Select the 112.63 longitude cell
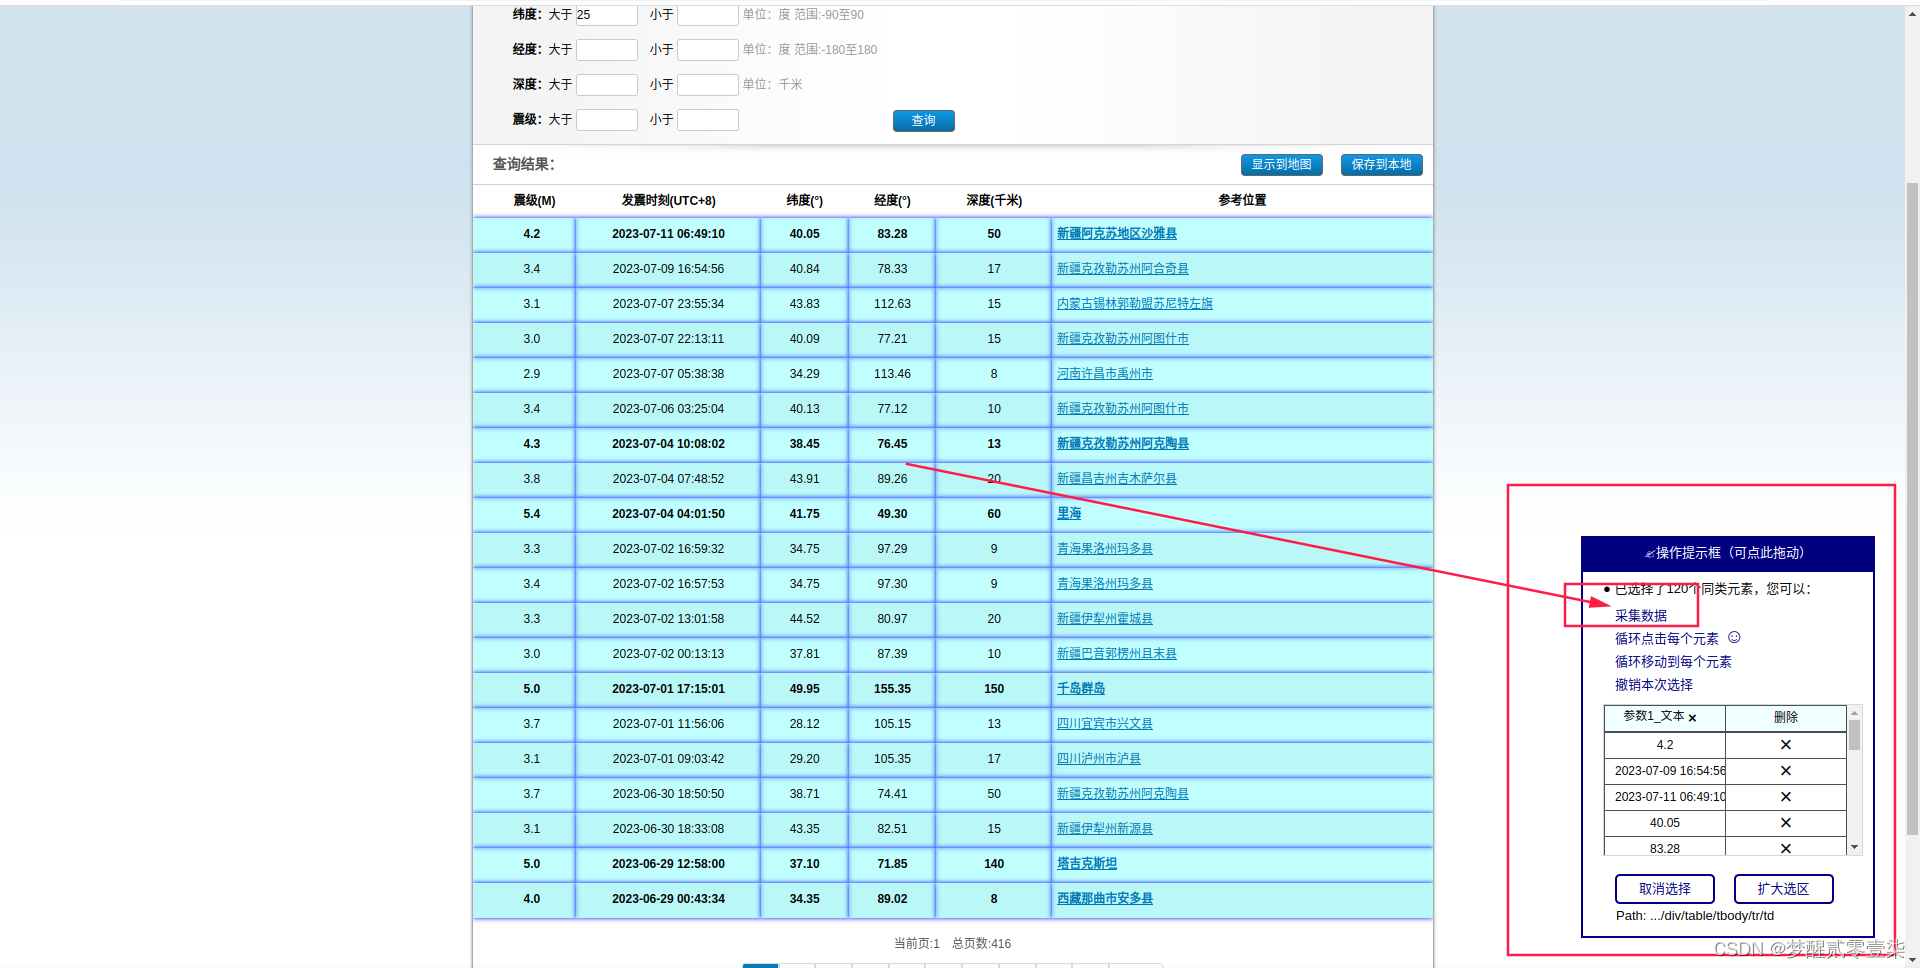 click(892, 304)
